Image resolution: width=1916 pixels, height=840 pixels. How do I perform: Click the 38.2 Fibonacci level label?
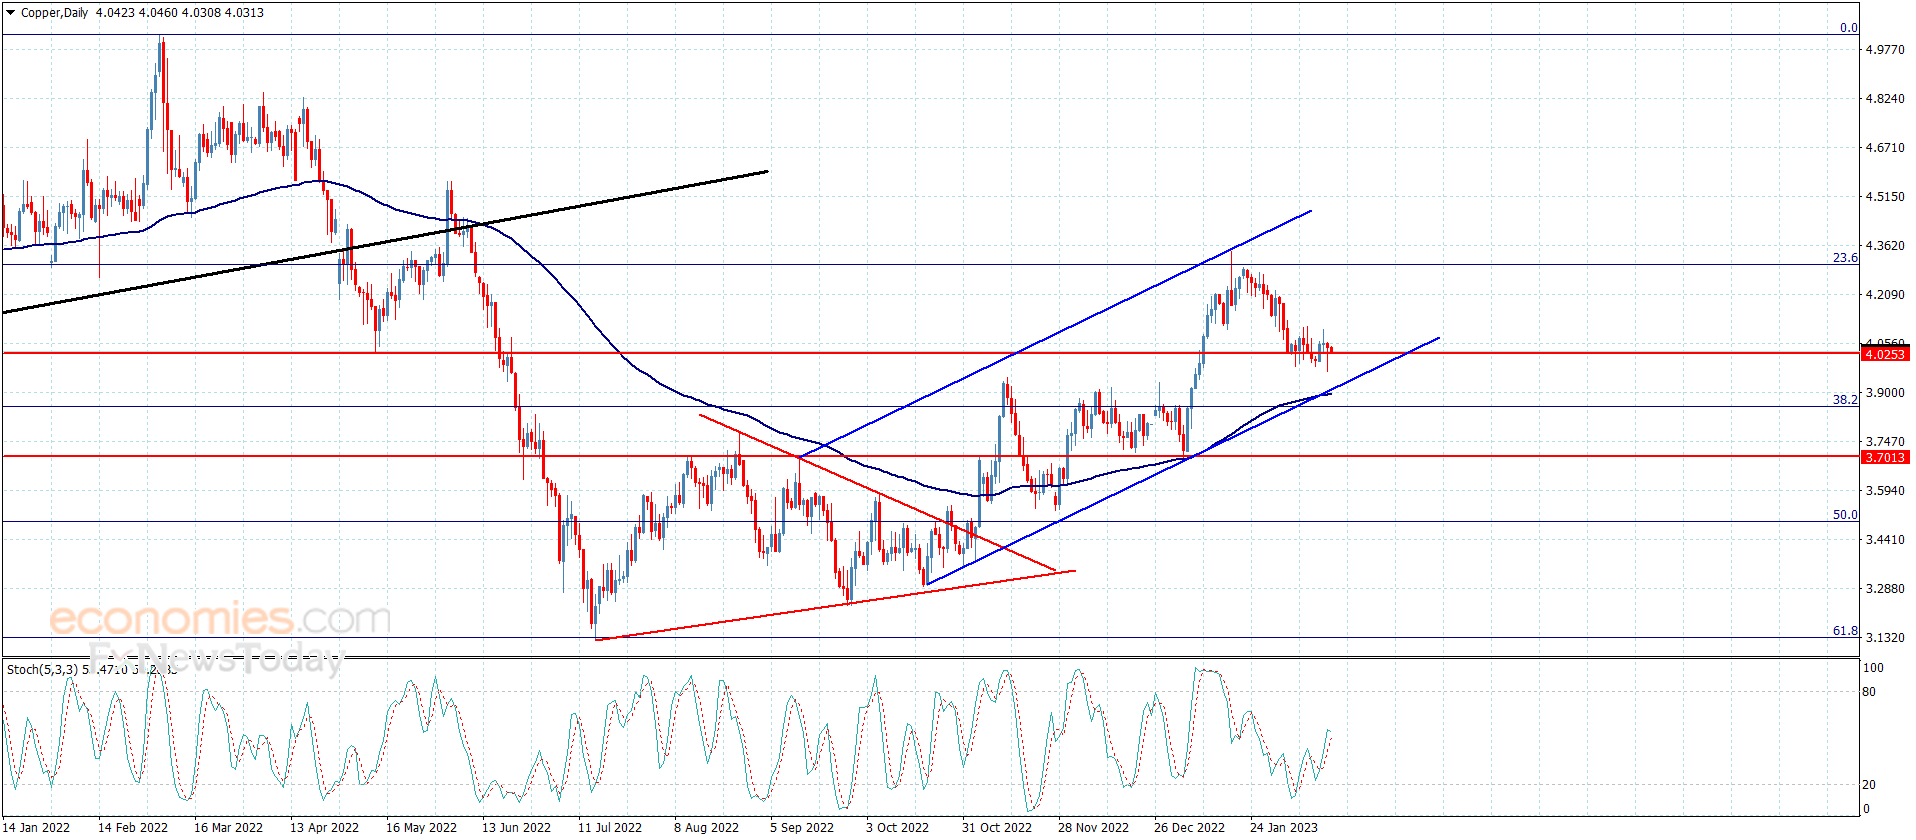pyautogui.click(x=1845, y=399)
